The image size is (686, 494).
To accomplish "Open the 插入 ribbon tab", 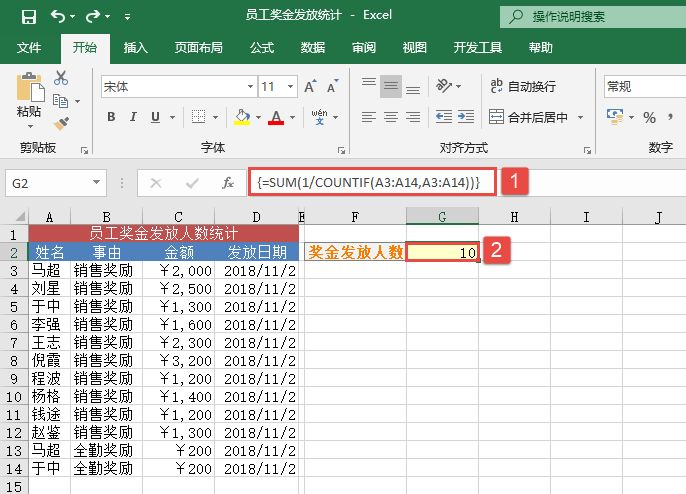I will tap(136, 47).
